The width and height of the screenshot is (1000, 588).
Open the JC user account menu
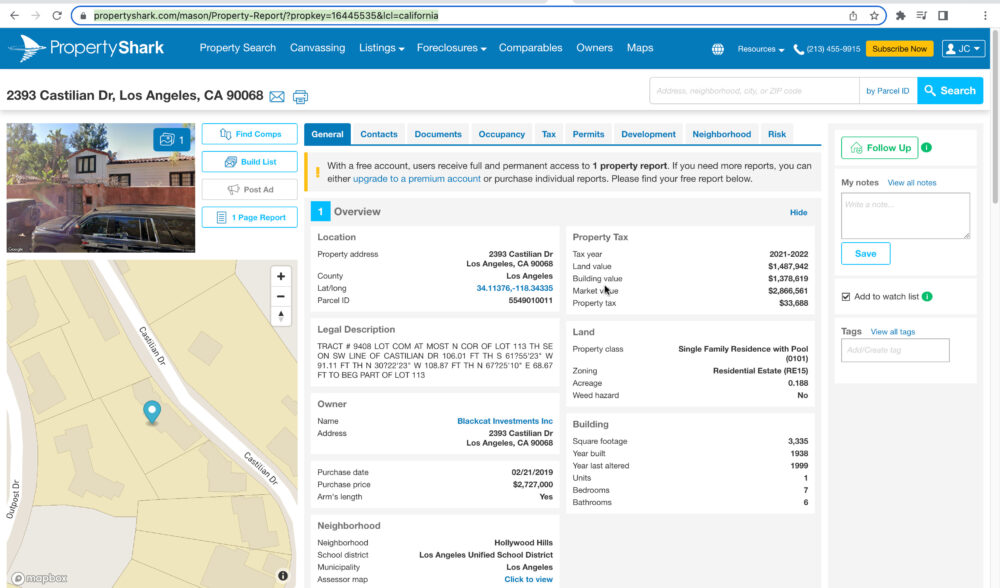click(963, 49)
